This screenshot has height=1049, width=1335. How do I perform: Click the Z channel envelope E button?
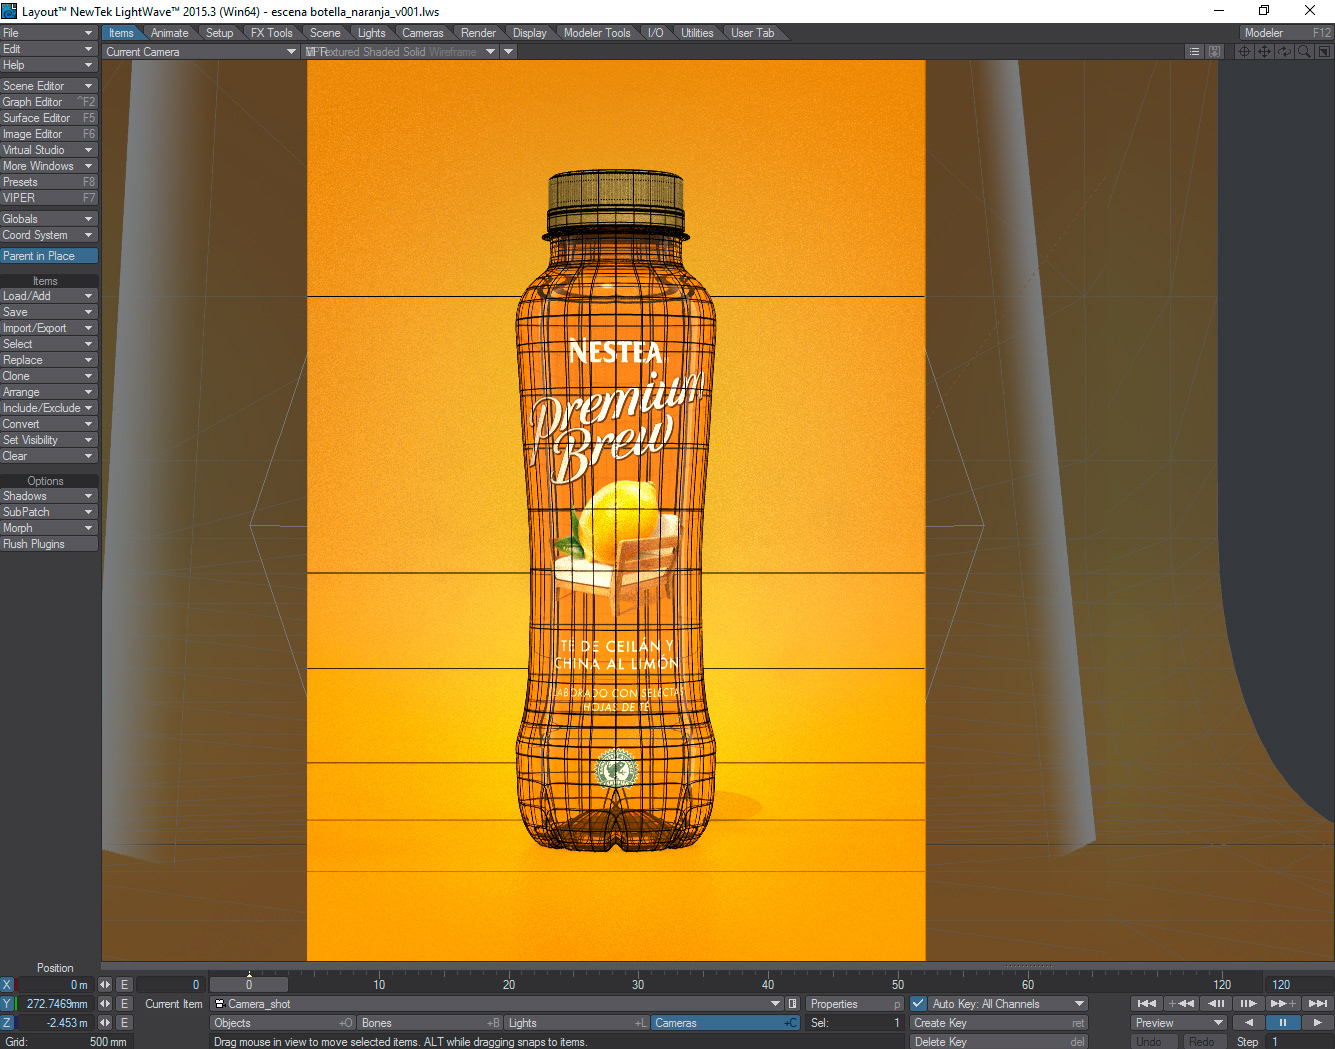tap(124, 1023)
